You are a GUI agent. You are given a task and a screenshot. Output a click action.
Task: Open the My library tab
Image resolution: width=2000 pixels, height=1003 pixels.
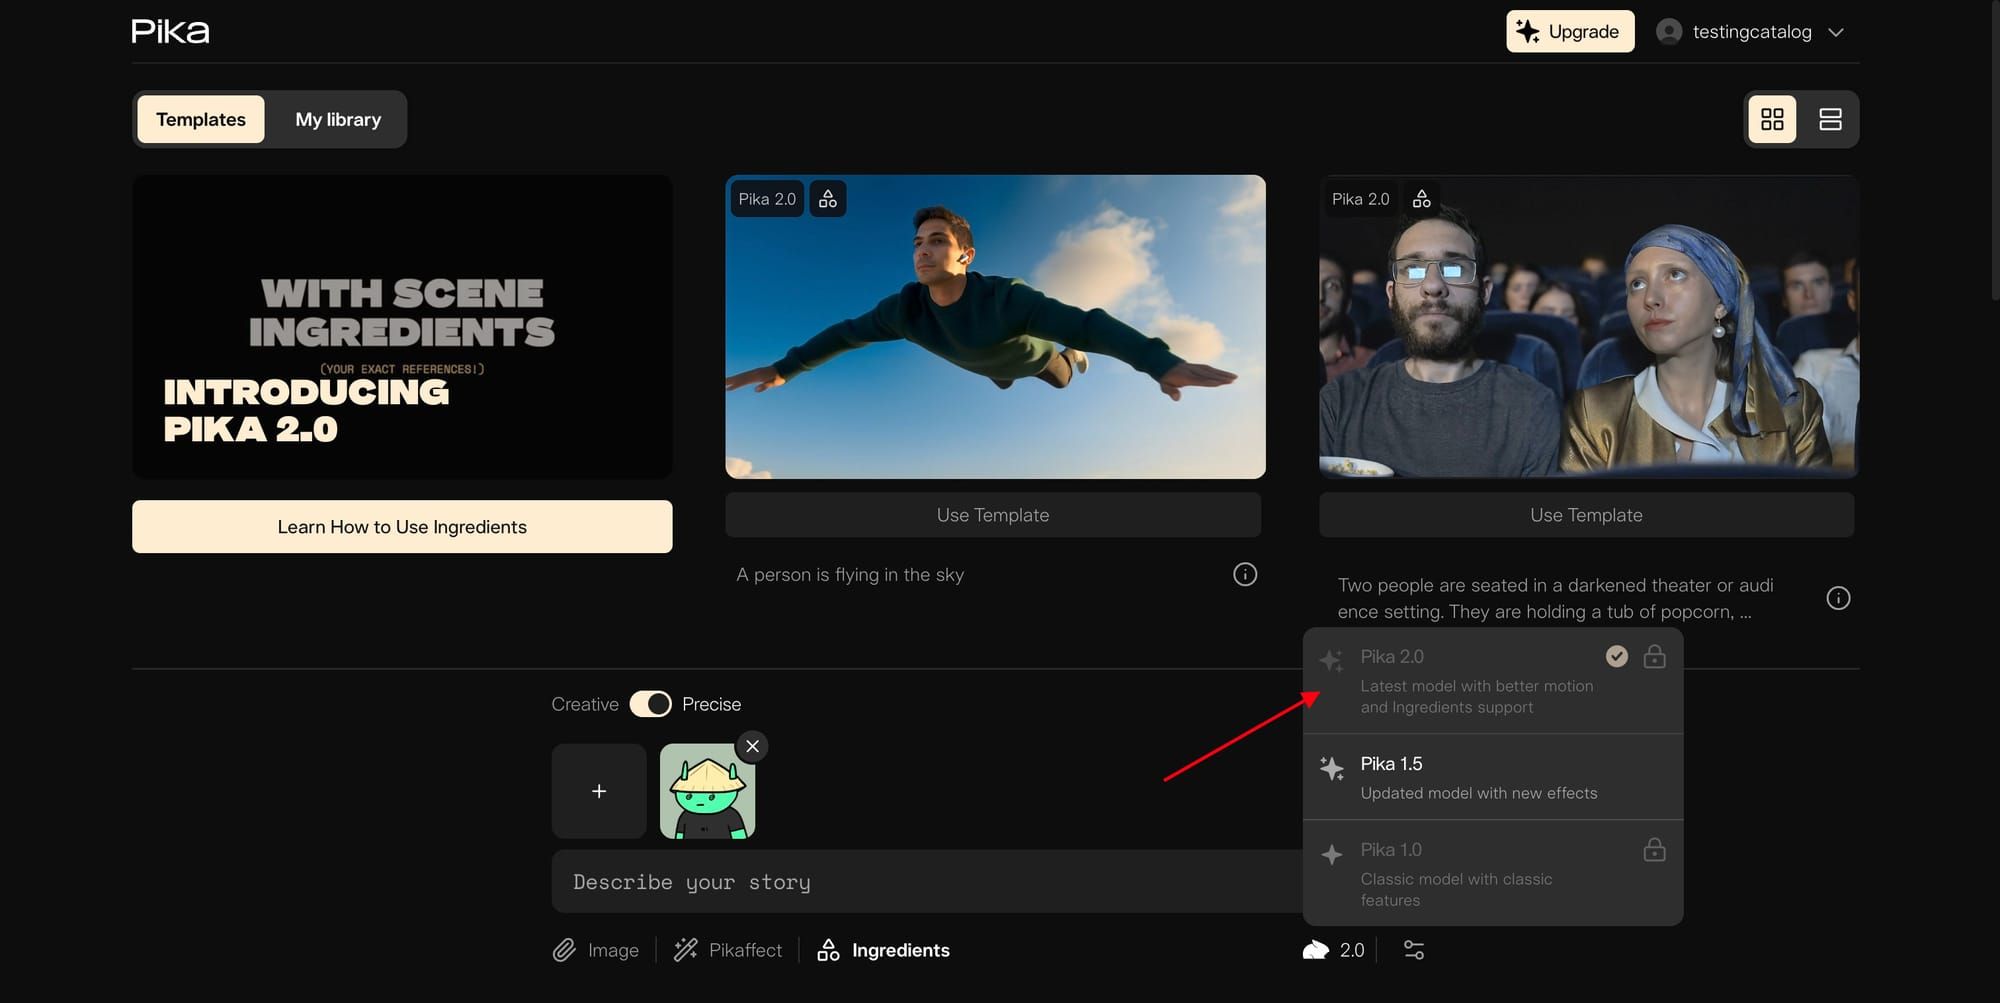(338, 119)
